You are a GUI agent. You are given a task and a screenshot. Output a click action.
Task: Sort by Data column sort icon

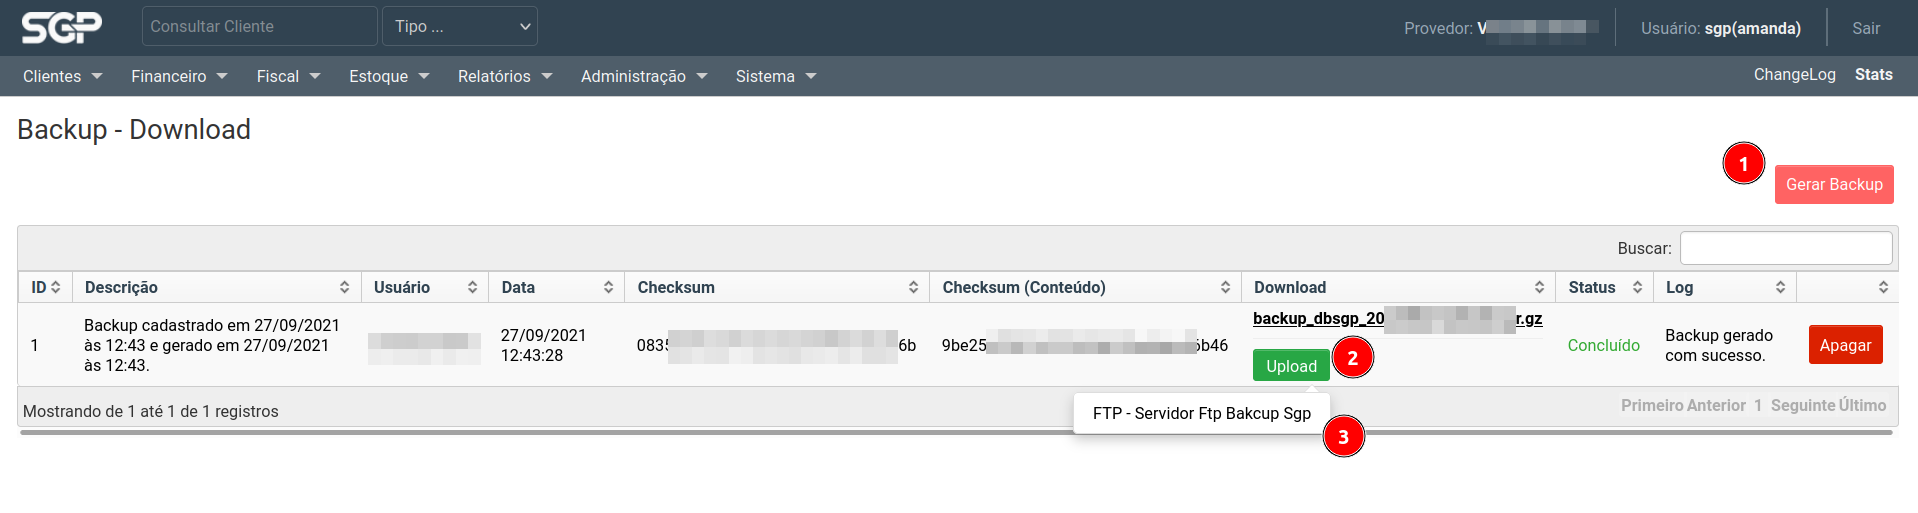[x=608, y=287]
